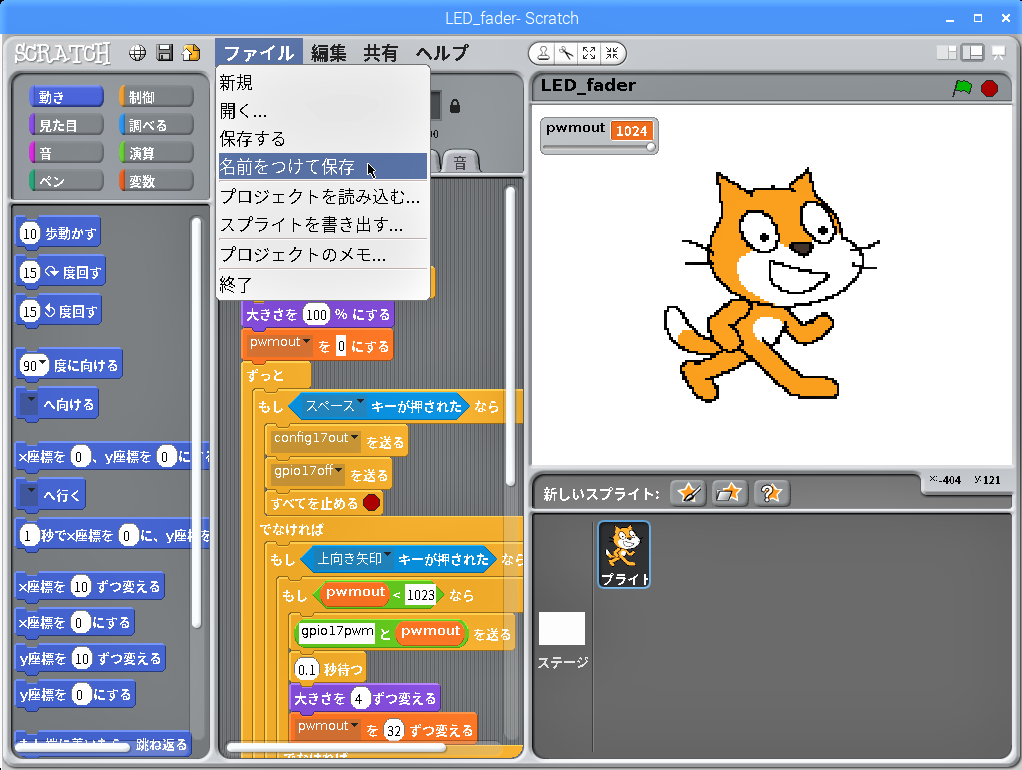Click the 10 歩動かす step value
The height and width of the screenshot is (770, 1022).
[30, 233]
